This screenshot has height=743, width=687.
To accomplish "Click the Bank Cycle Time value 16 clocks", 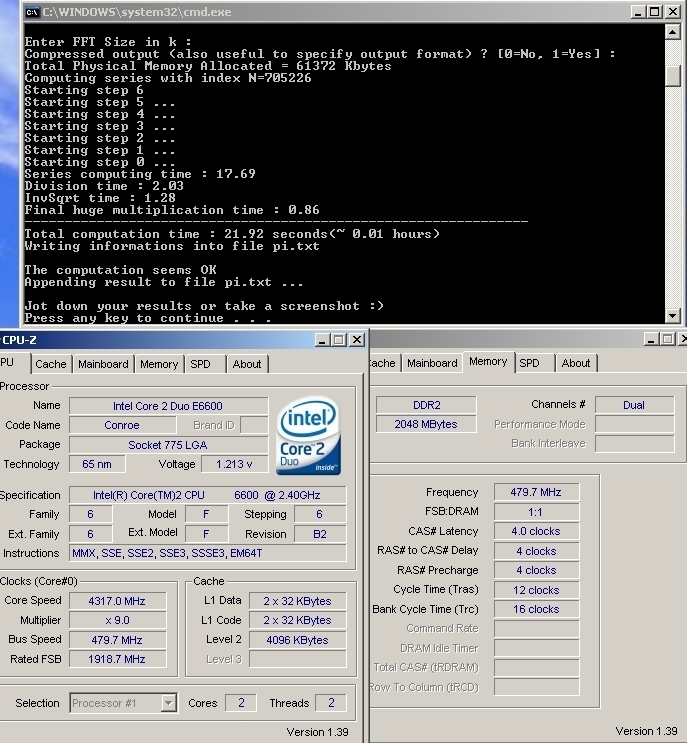I will point(536,609).
